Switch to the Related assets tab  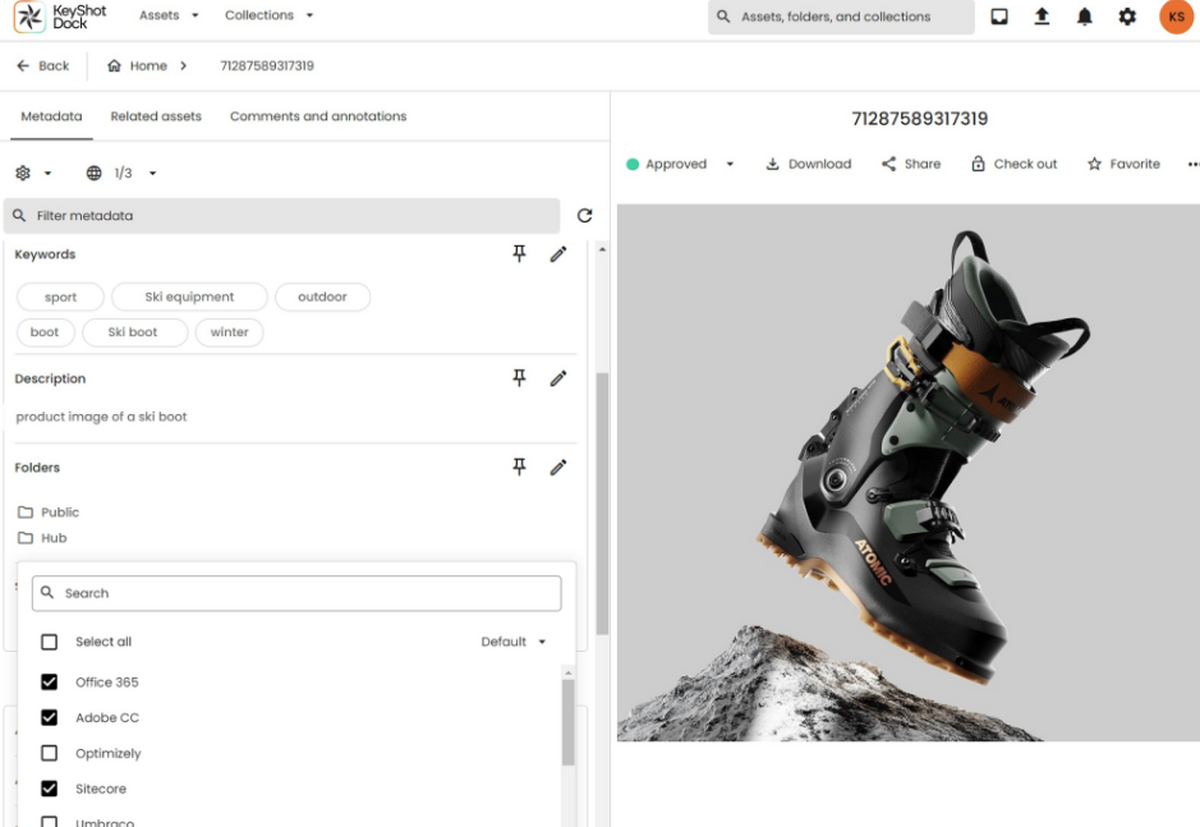156,116
